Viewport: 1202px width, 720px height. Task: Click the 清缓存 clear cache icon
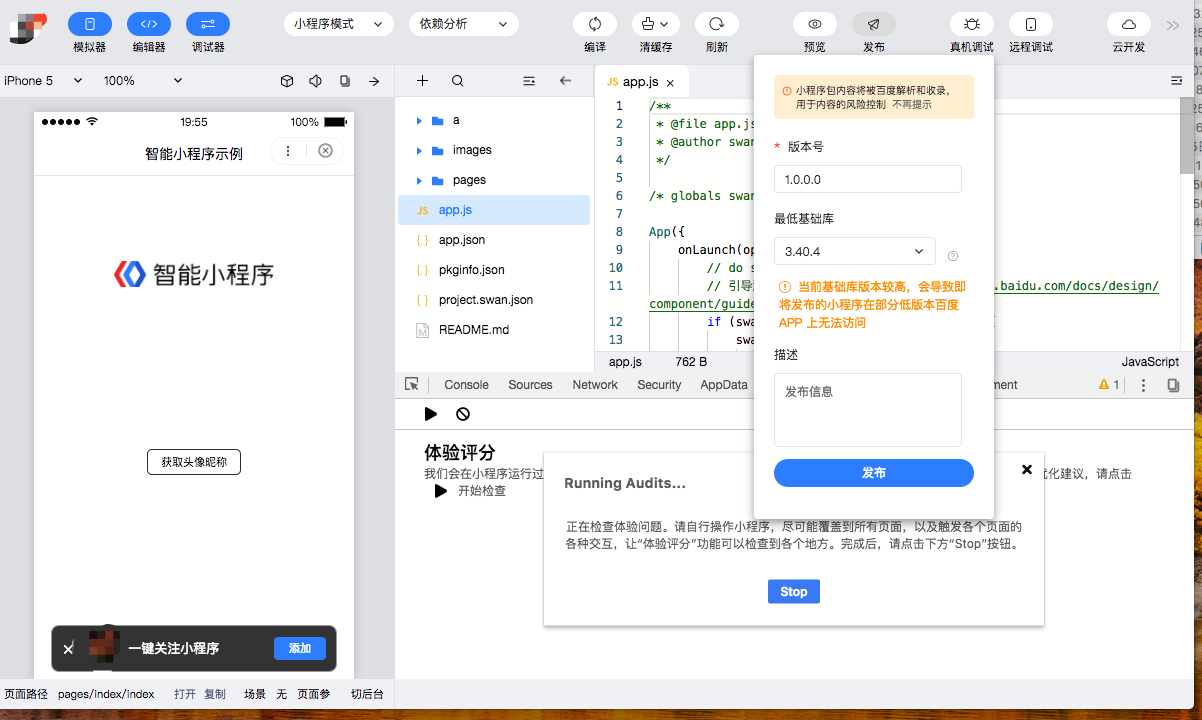click(656, 24)
